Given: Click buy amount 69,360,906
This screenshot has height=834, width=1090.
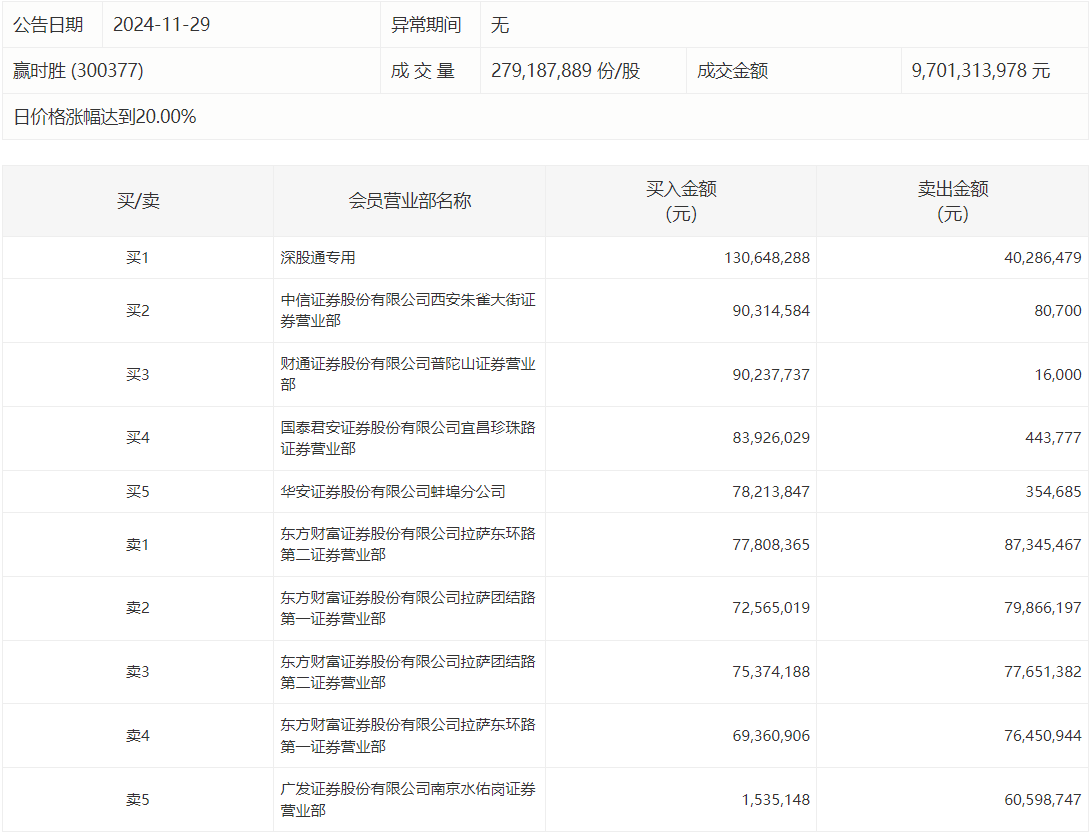Looking at the screenshot, I should [771, 736].
